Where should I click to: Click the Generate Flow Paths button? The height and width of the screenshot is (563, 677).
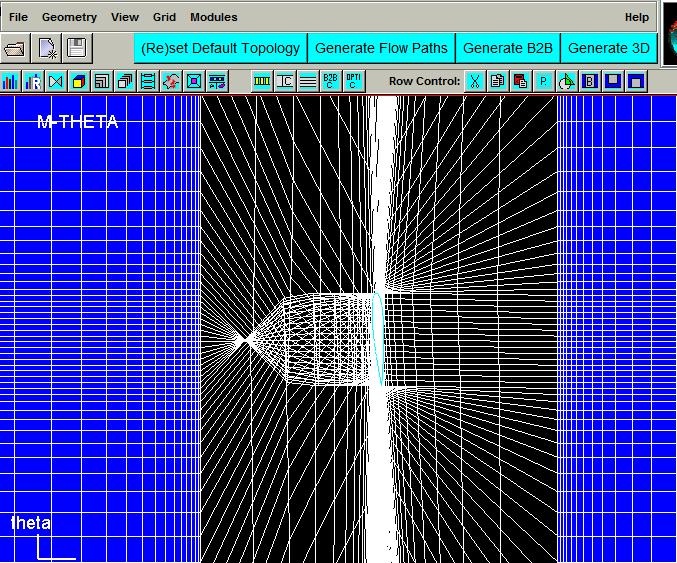tap(381, 48)
